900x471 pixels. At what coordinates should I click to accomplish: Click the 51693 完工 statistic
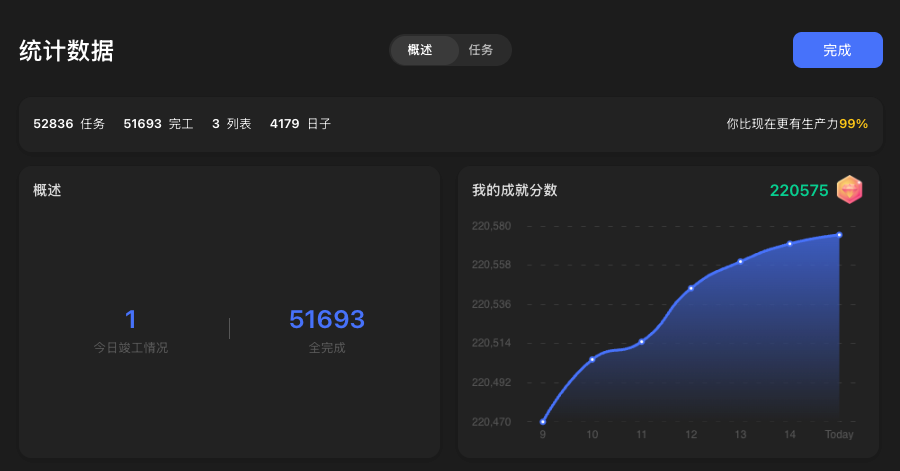(x=158, y=124)
